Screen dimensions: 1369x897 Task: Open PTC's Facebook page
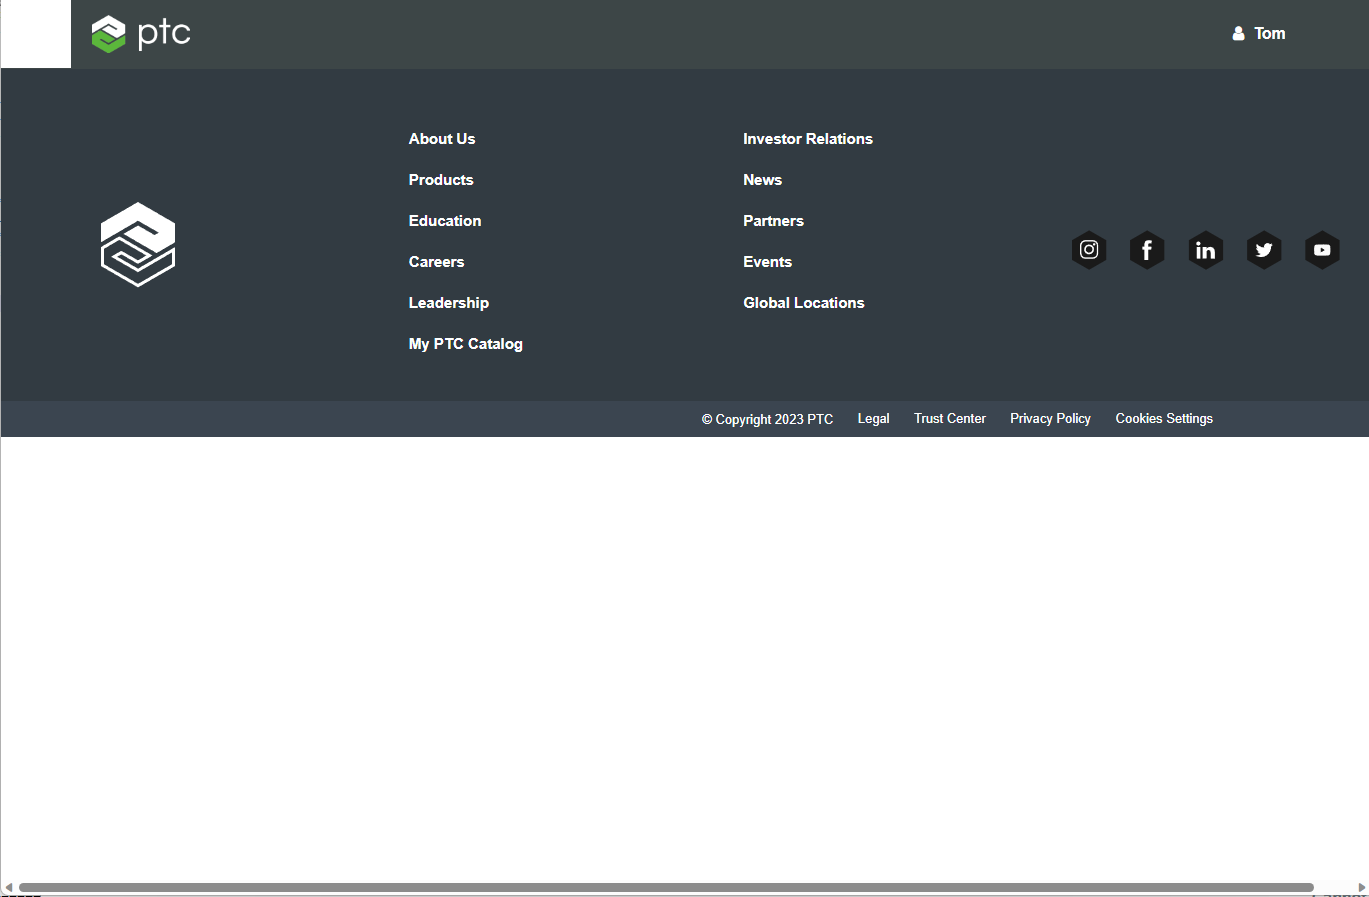[1147, 250]
